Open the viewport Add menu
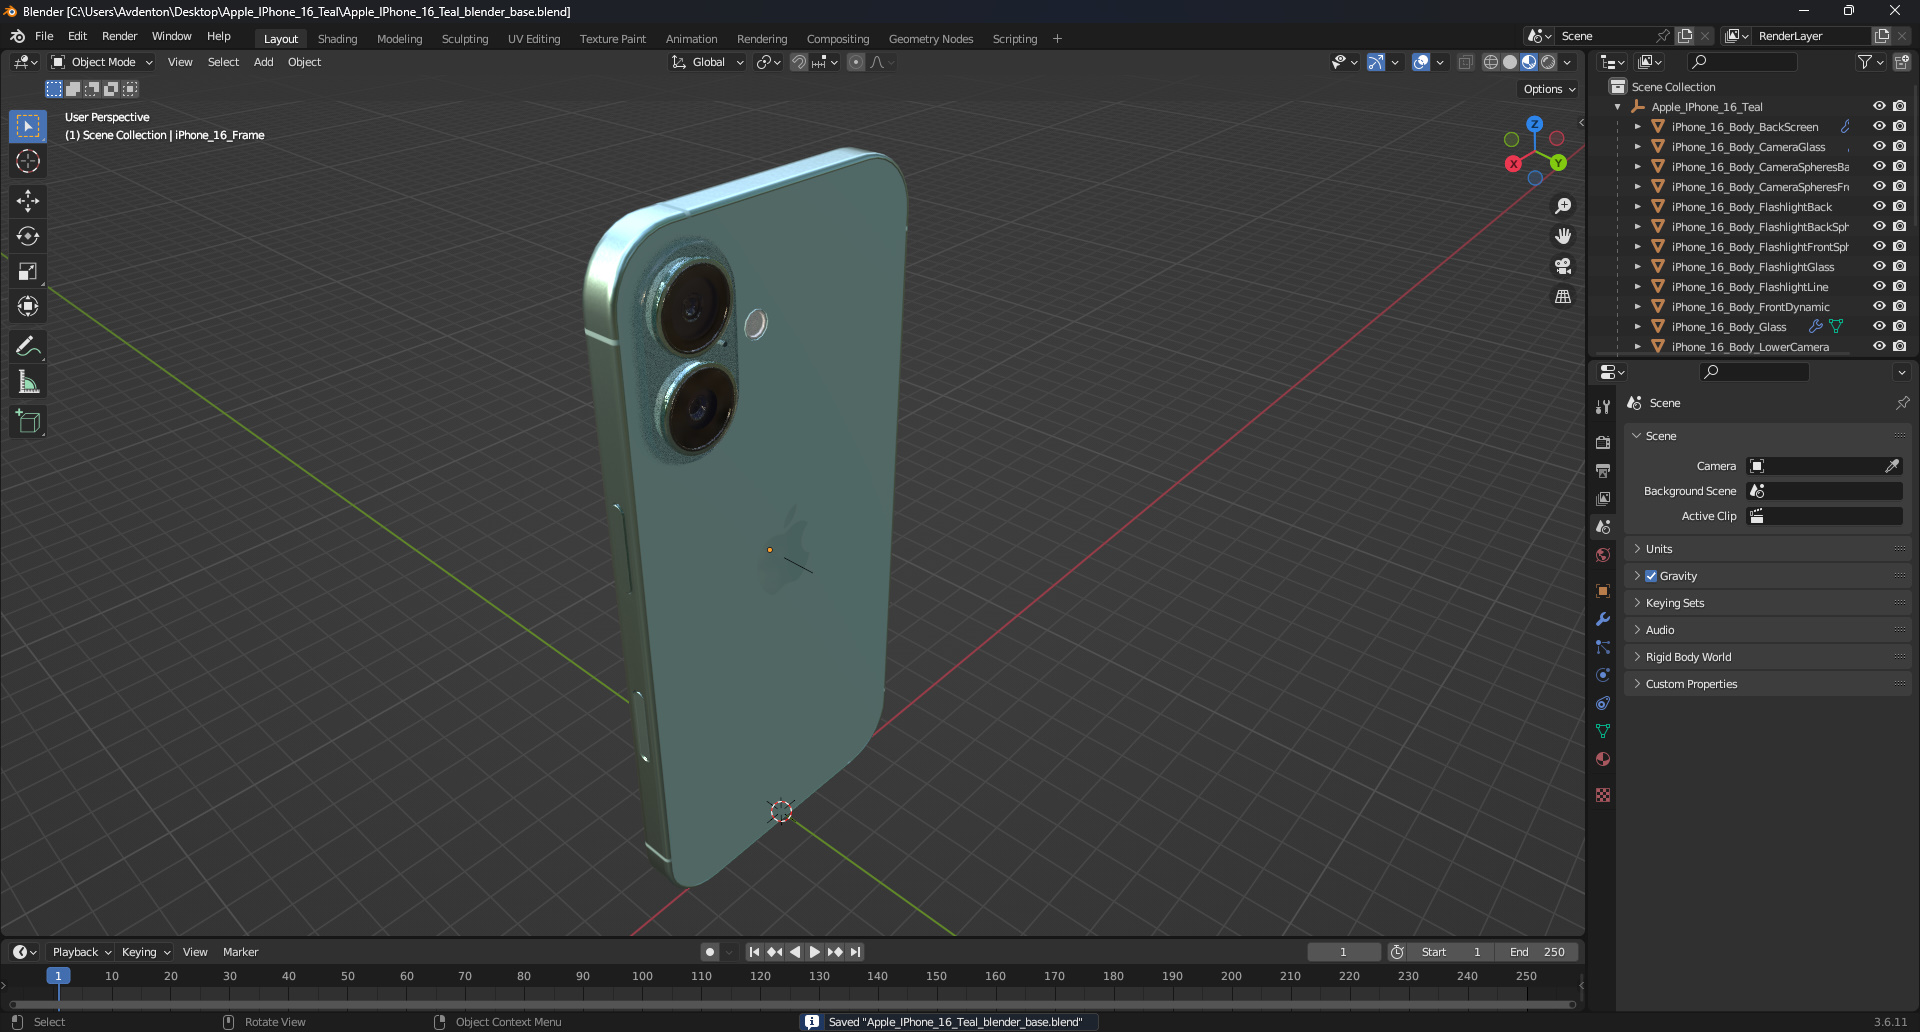The height and width of the screenshot is (1032, 1920). pyautogui.click(x=264, y=62)
